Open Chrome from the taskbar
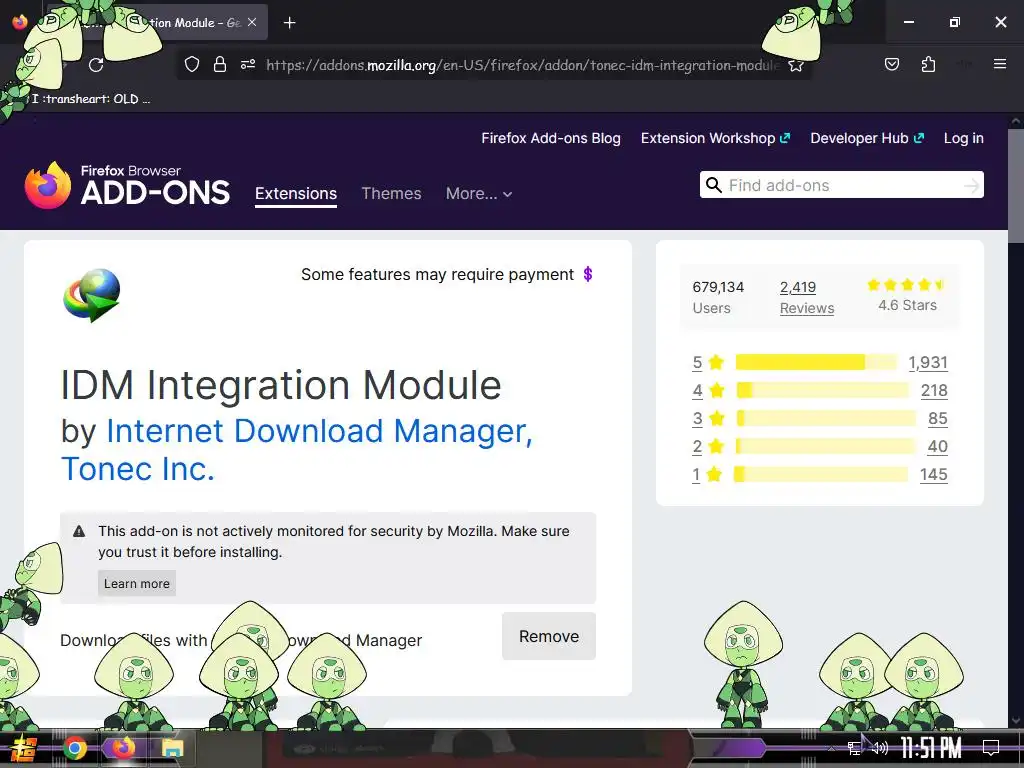 coord(75,748)
